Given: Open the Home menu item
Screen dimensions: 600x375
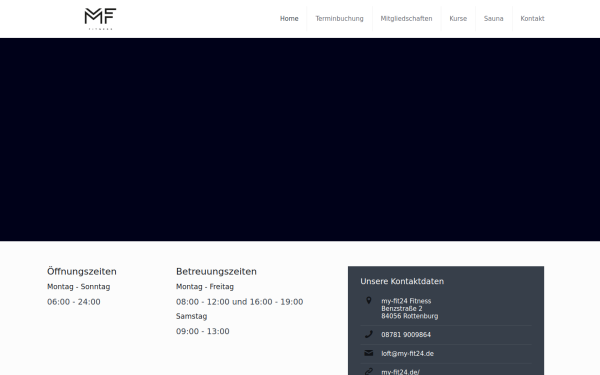Looking at the screenshot, I should 289,19.
